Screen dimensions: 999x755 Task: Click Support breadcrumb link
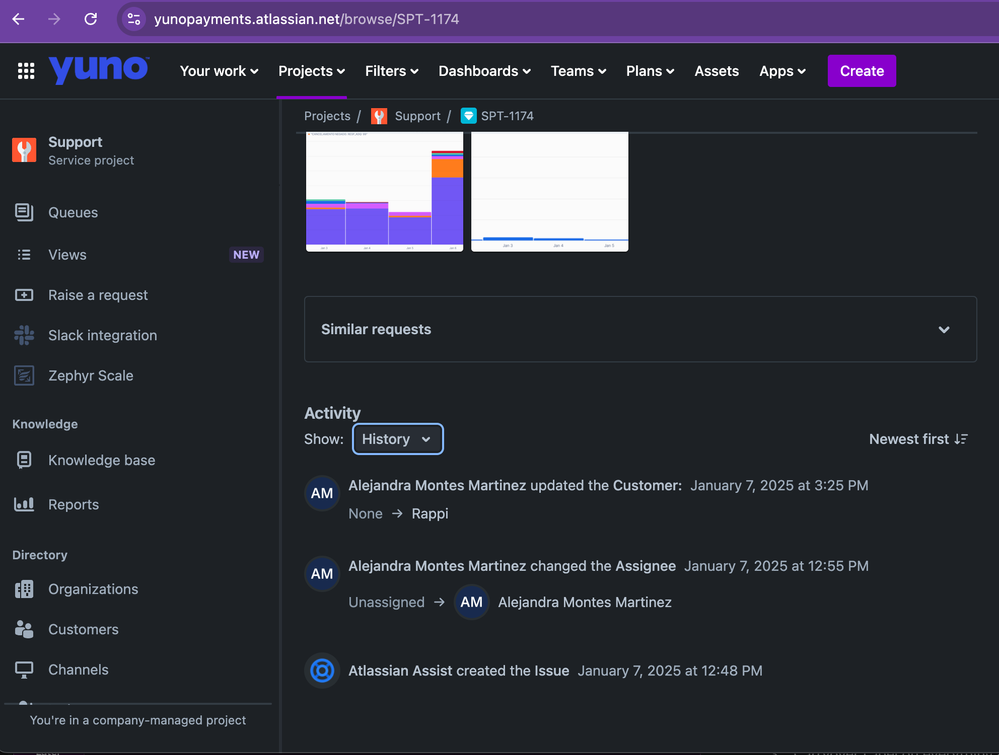417,116
